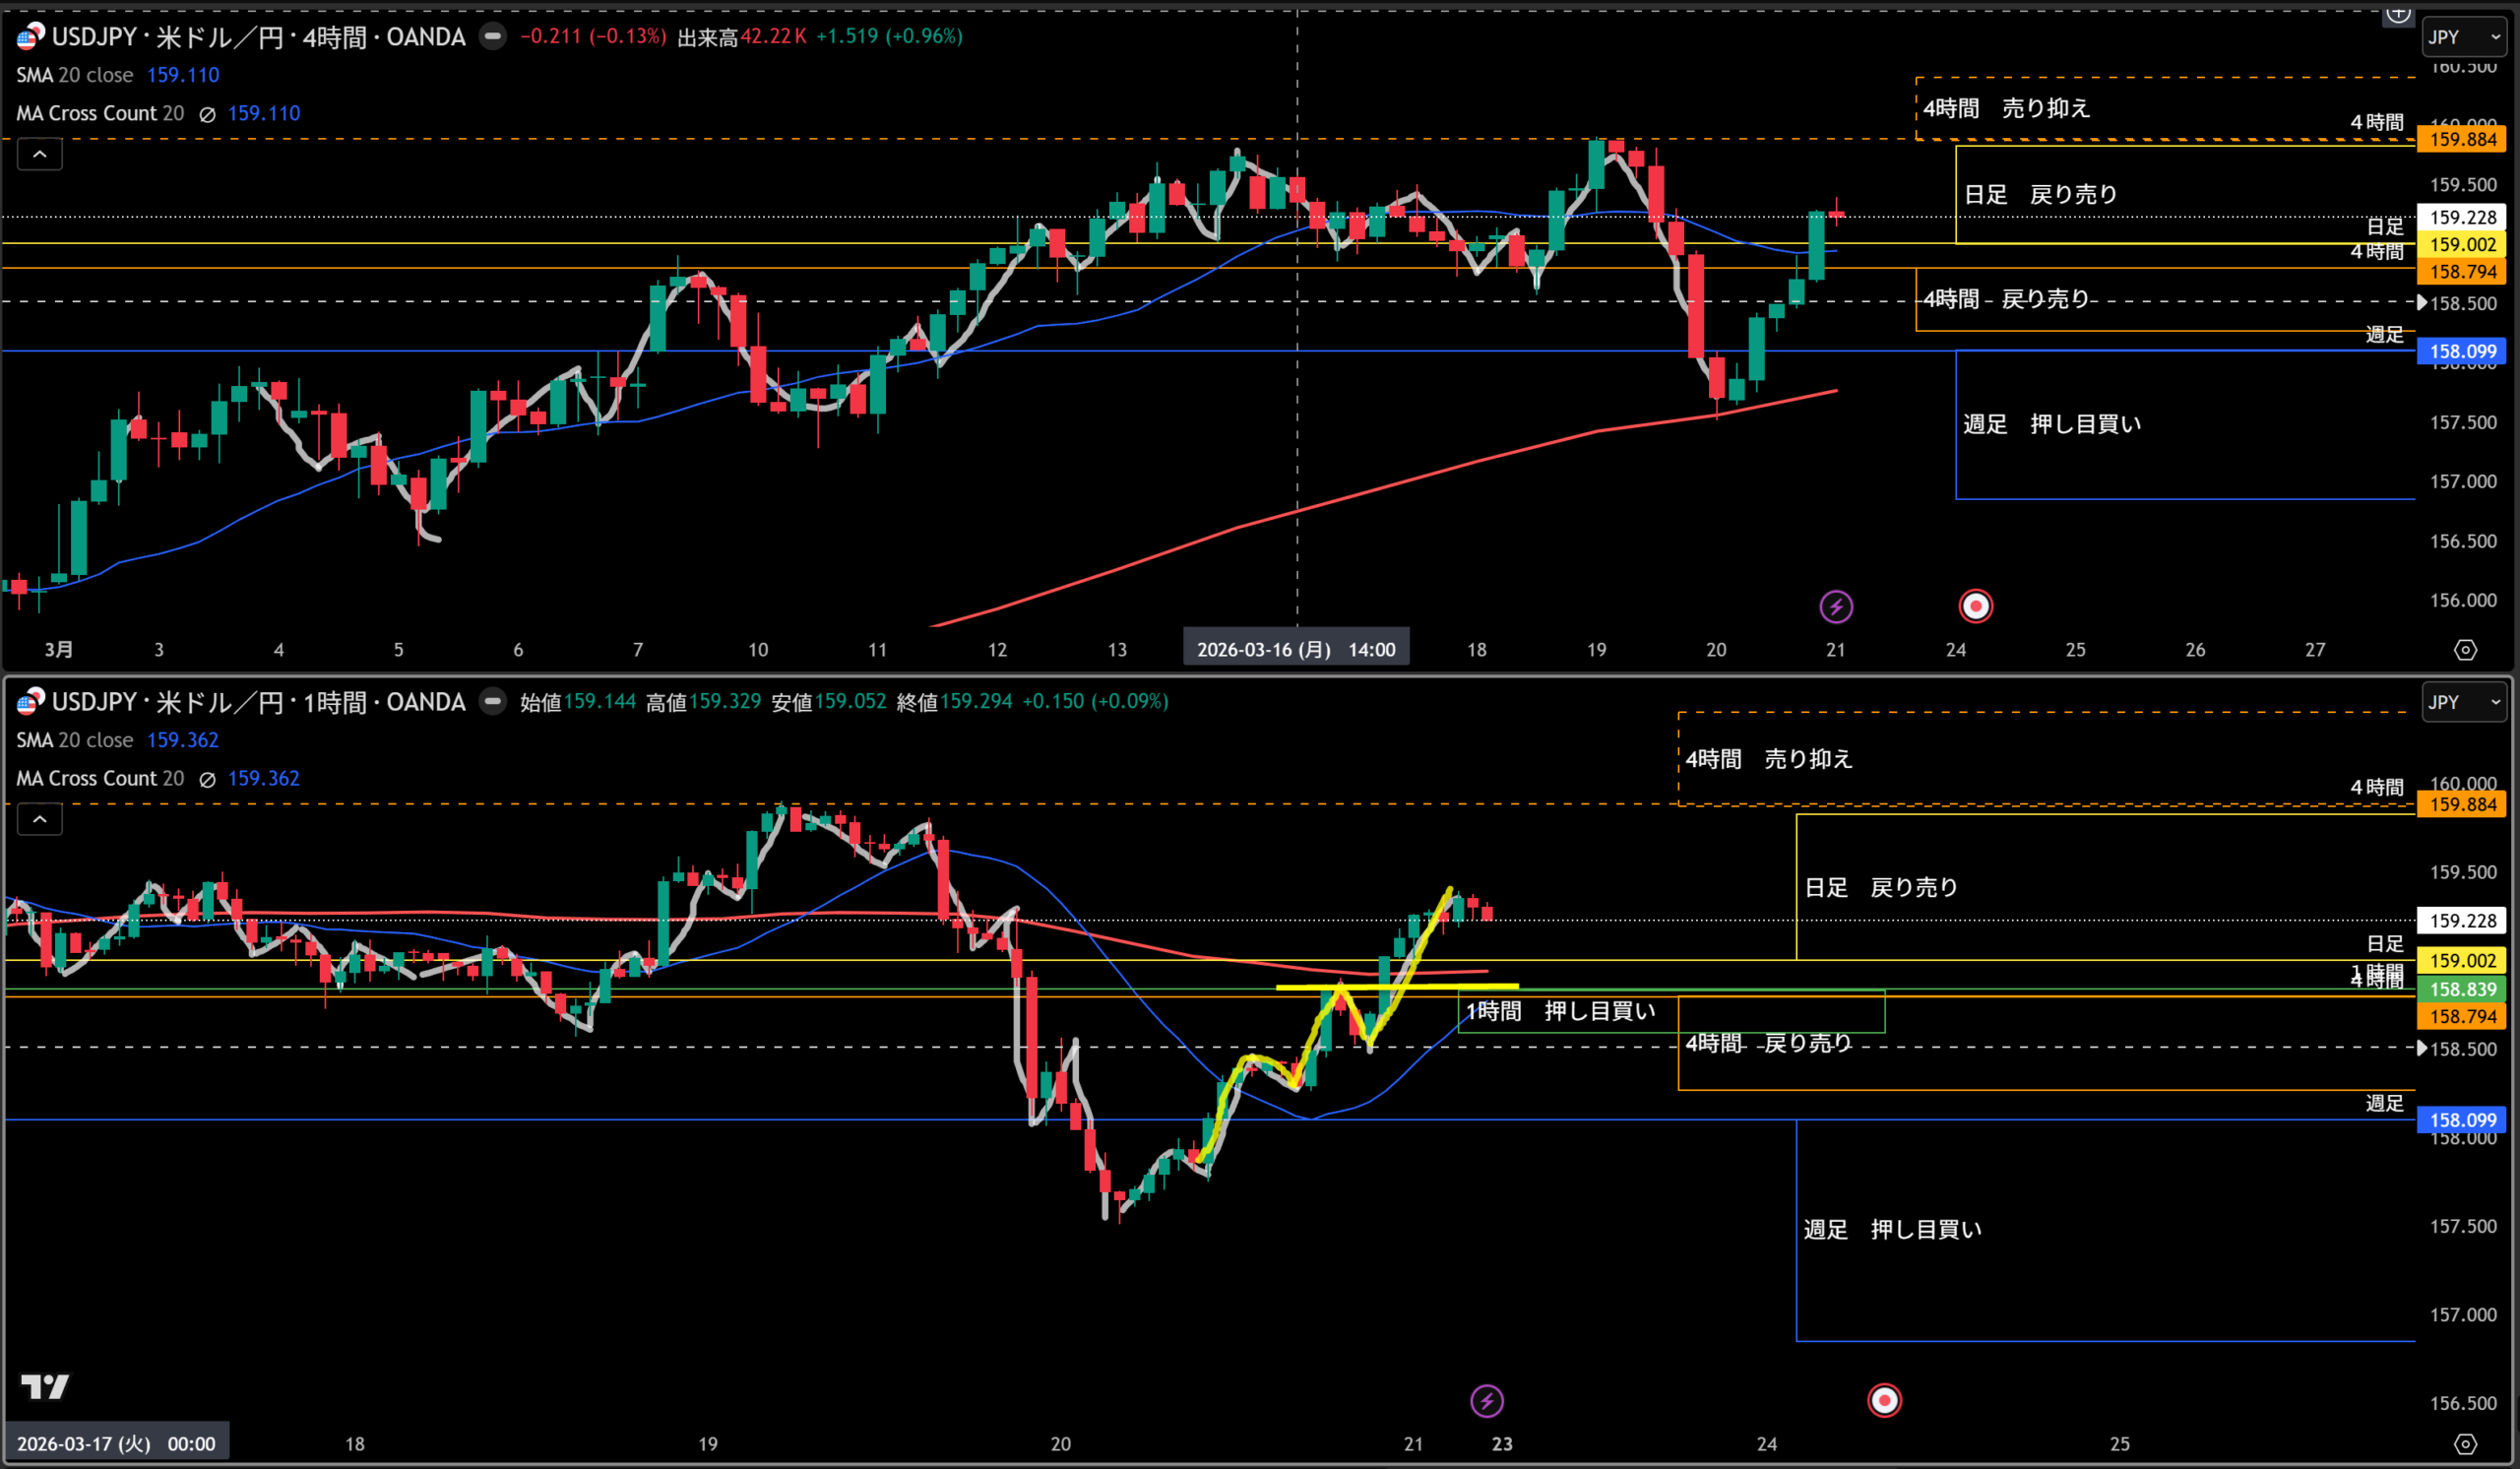Click the SMA 20 close indicator label in bottom chart
This screenshot has height=1469, width=2520.
pyautogui.click(x=75, y=740)
